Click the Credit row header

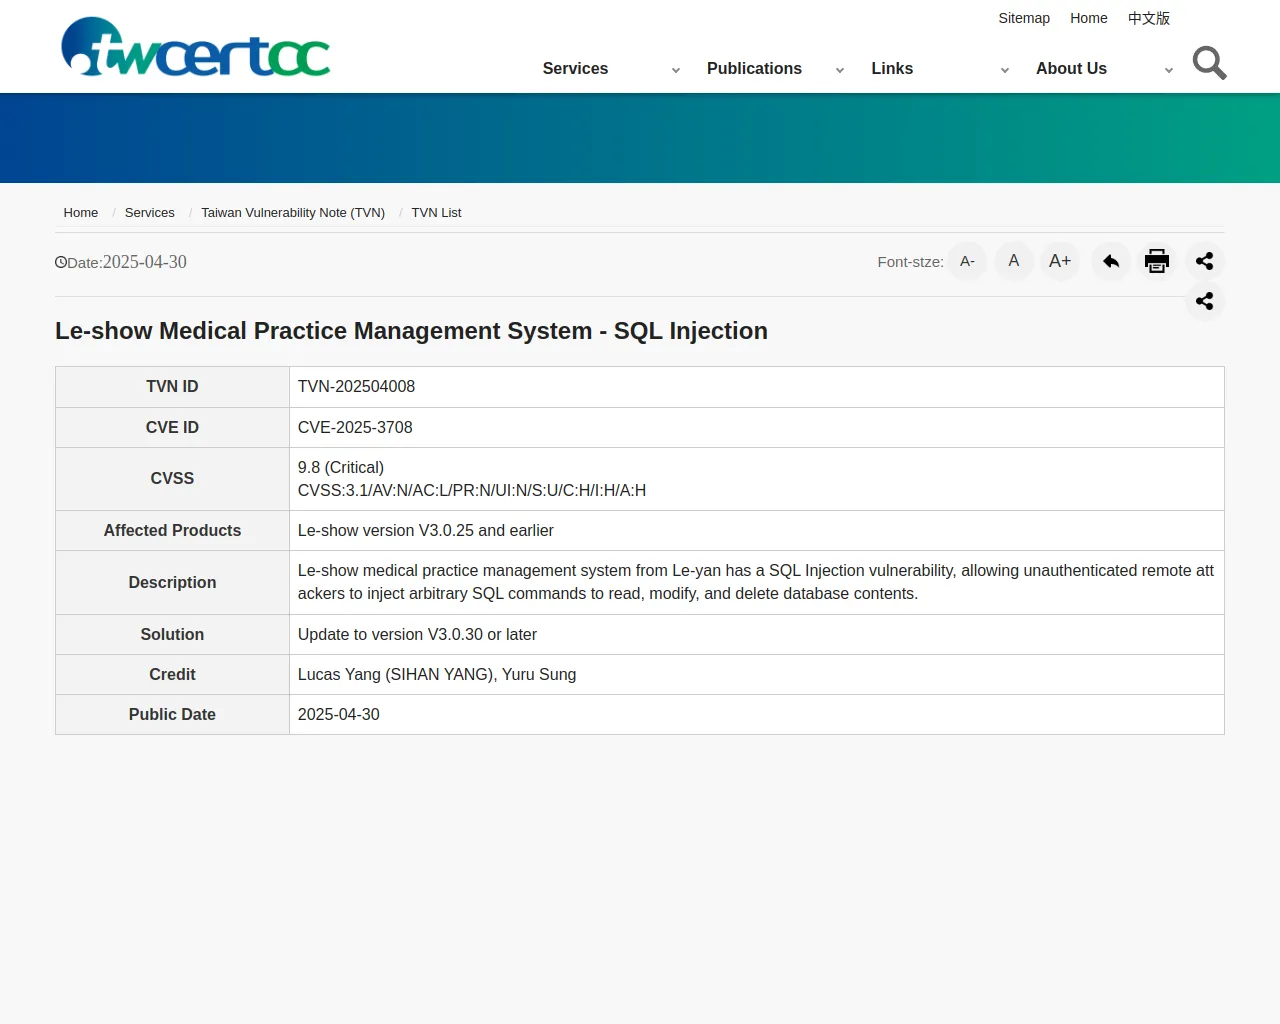pyautogui.click(x=172, y=675)
